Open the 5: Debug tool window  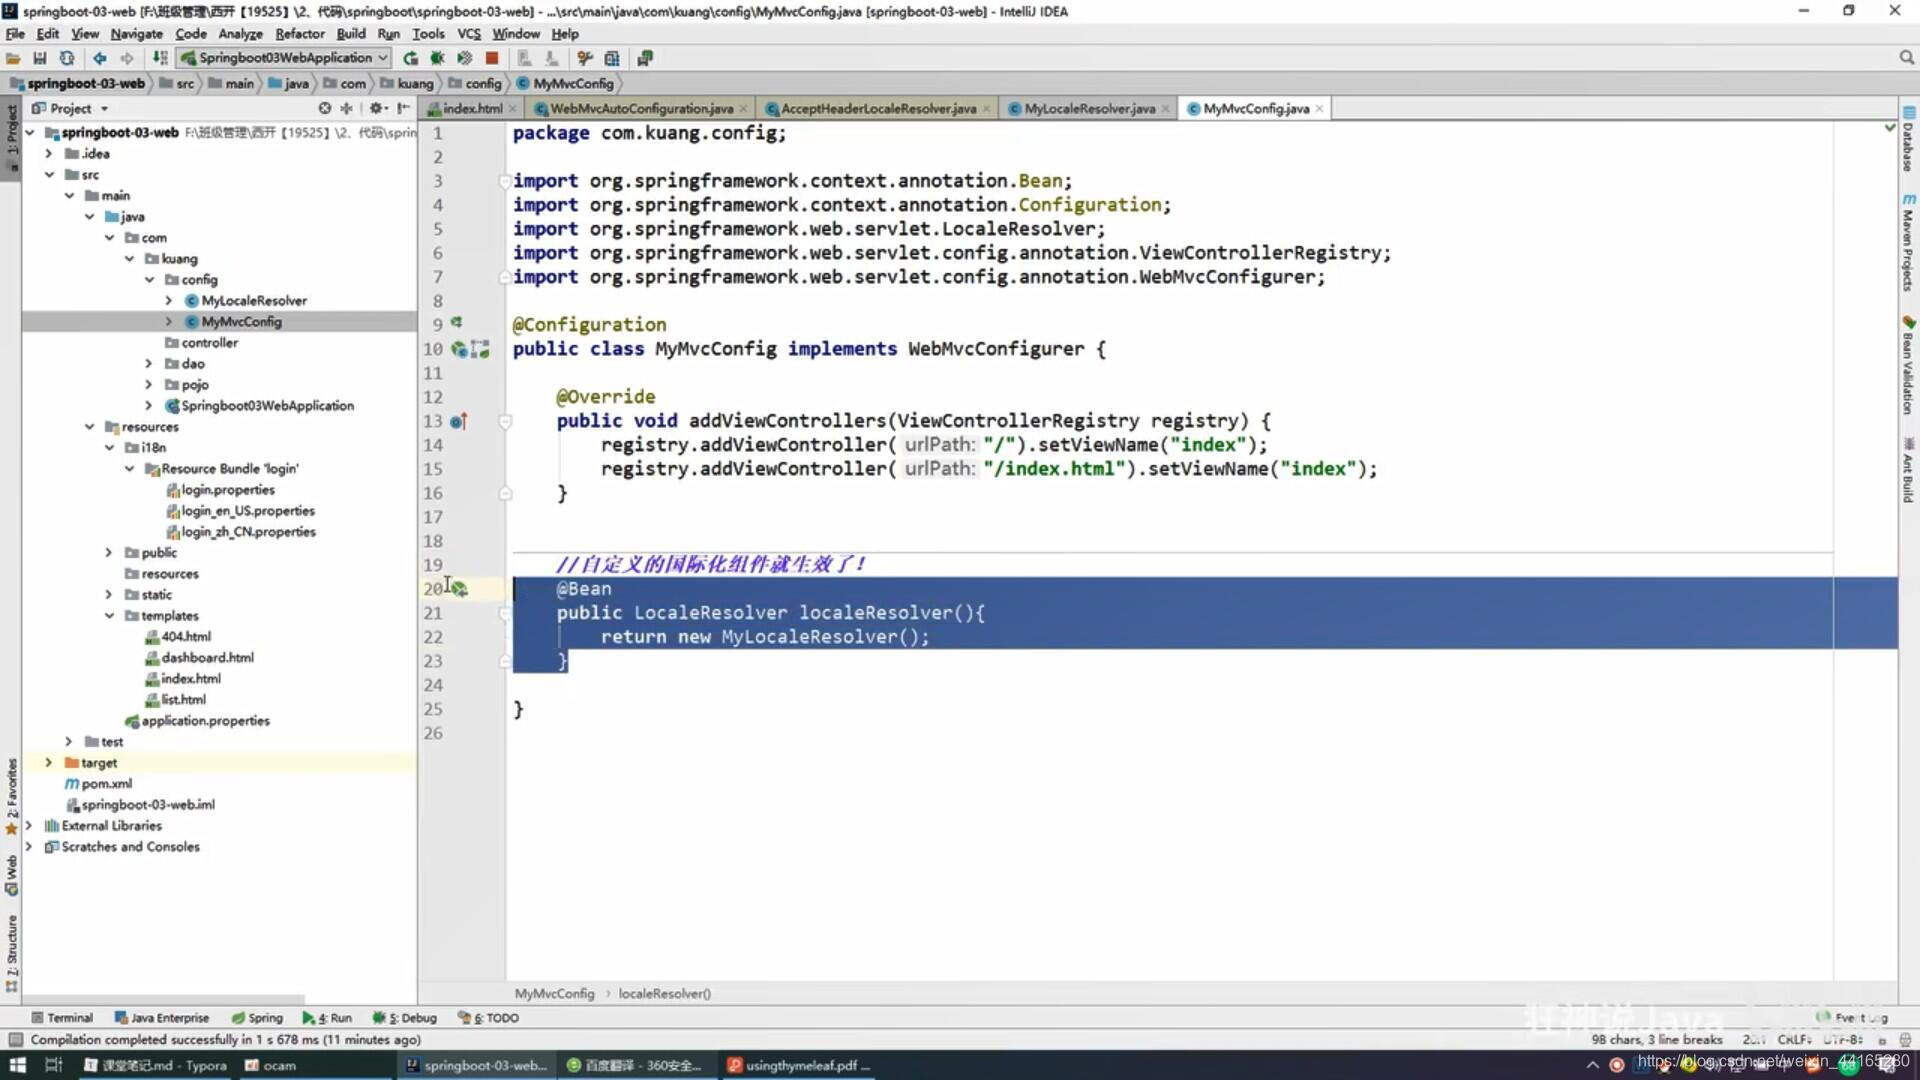click(x=405, y=1018)
